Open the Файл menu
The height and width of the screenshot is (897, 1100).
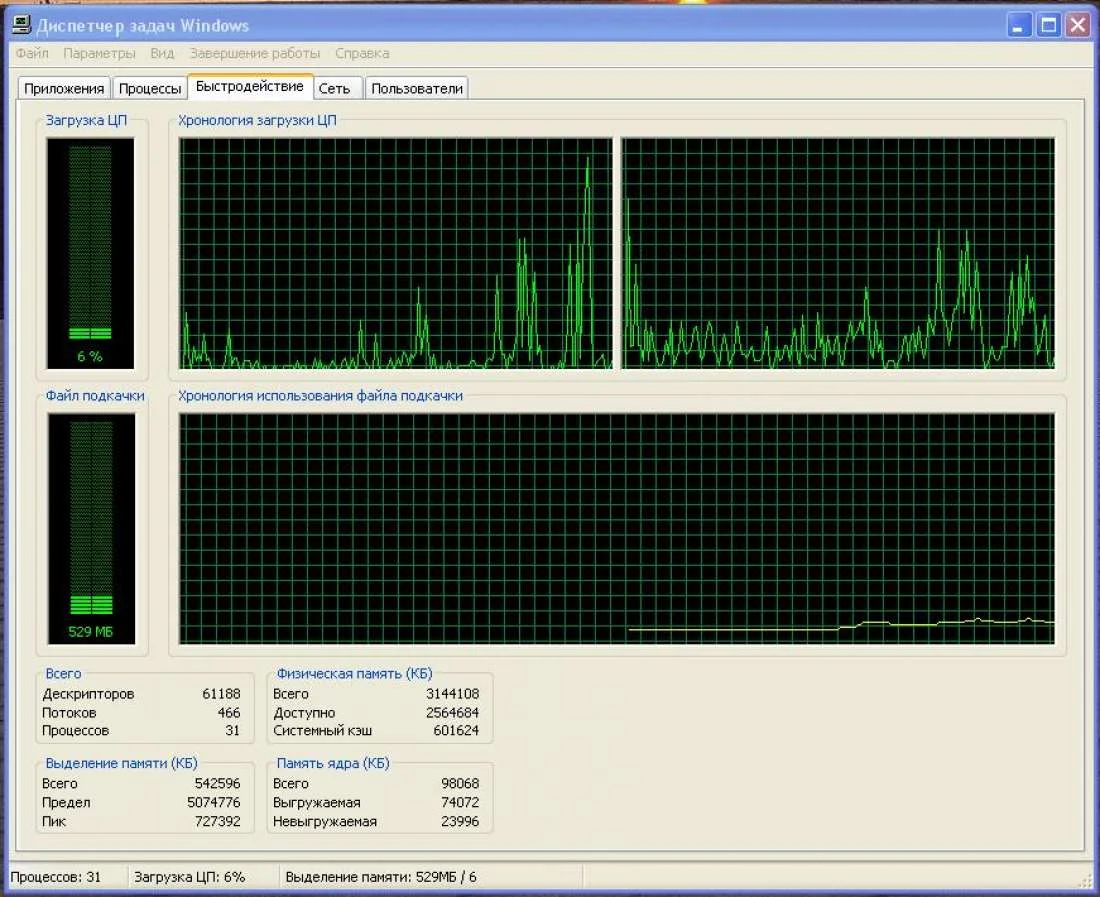pos(32,53)
